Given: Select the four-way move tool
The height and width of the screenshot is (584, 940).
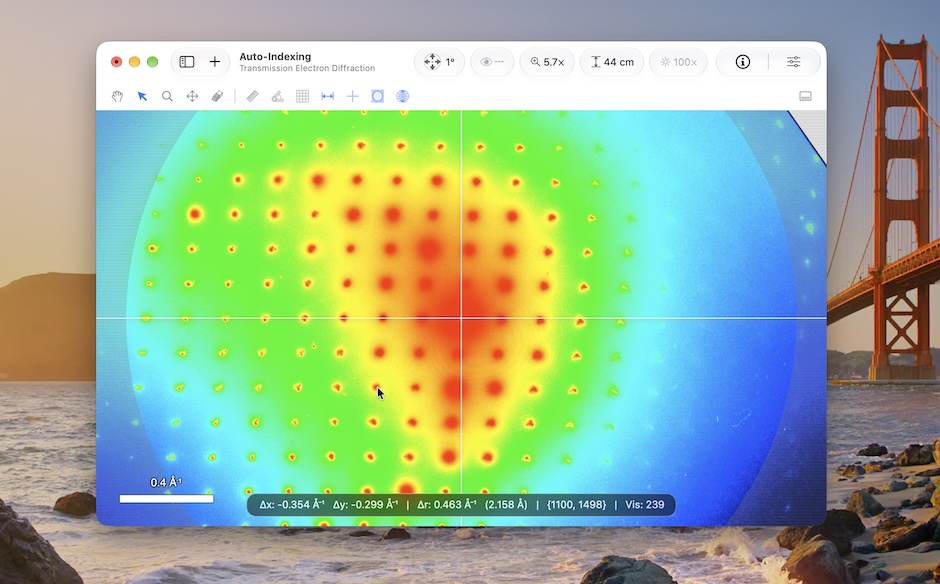Looking at the screenshot, I should coord(192,96).
